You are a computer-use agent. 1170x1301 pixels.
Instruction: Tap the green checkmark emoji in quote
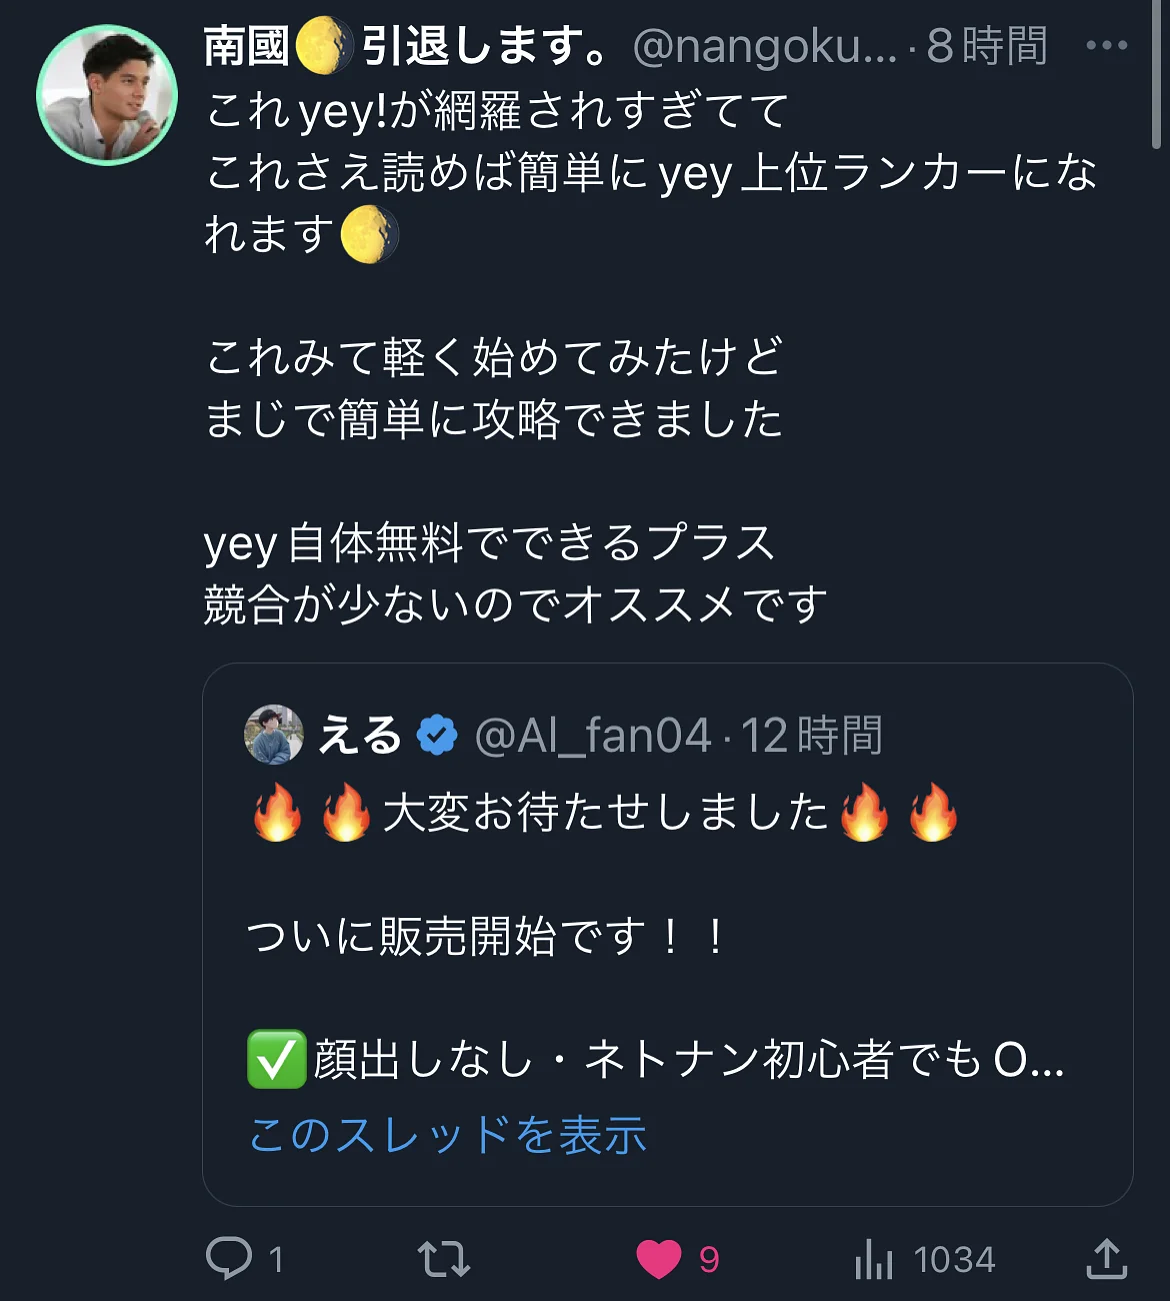(276, 1060)
